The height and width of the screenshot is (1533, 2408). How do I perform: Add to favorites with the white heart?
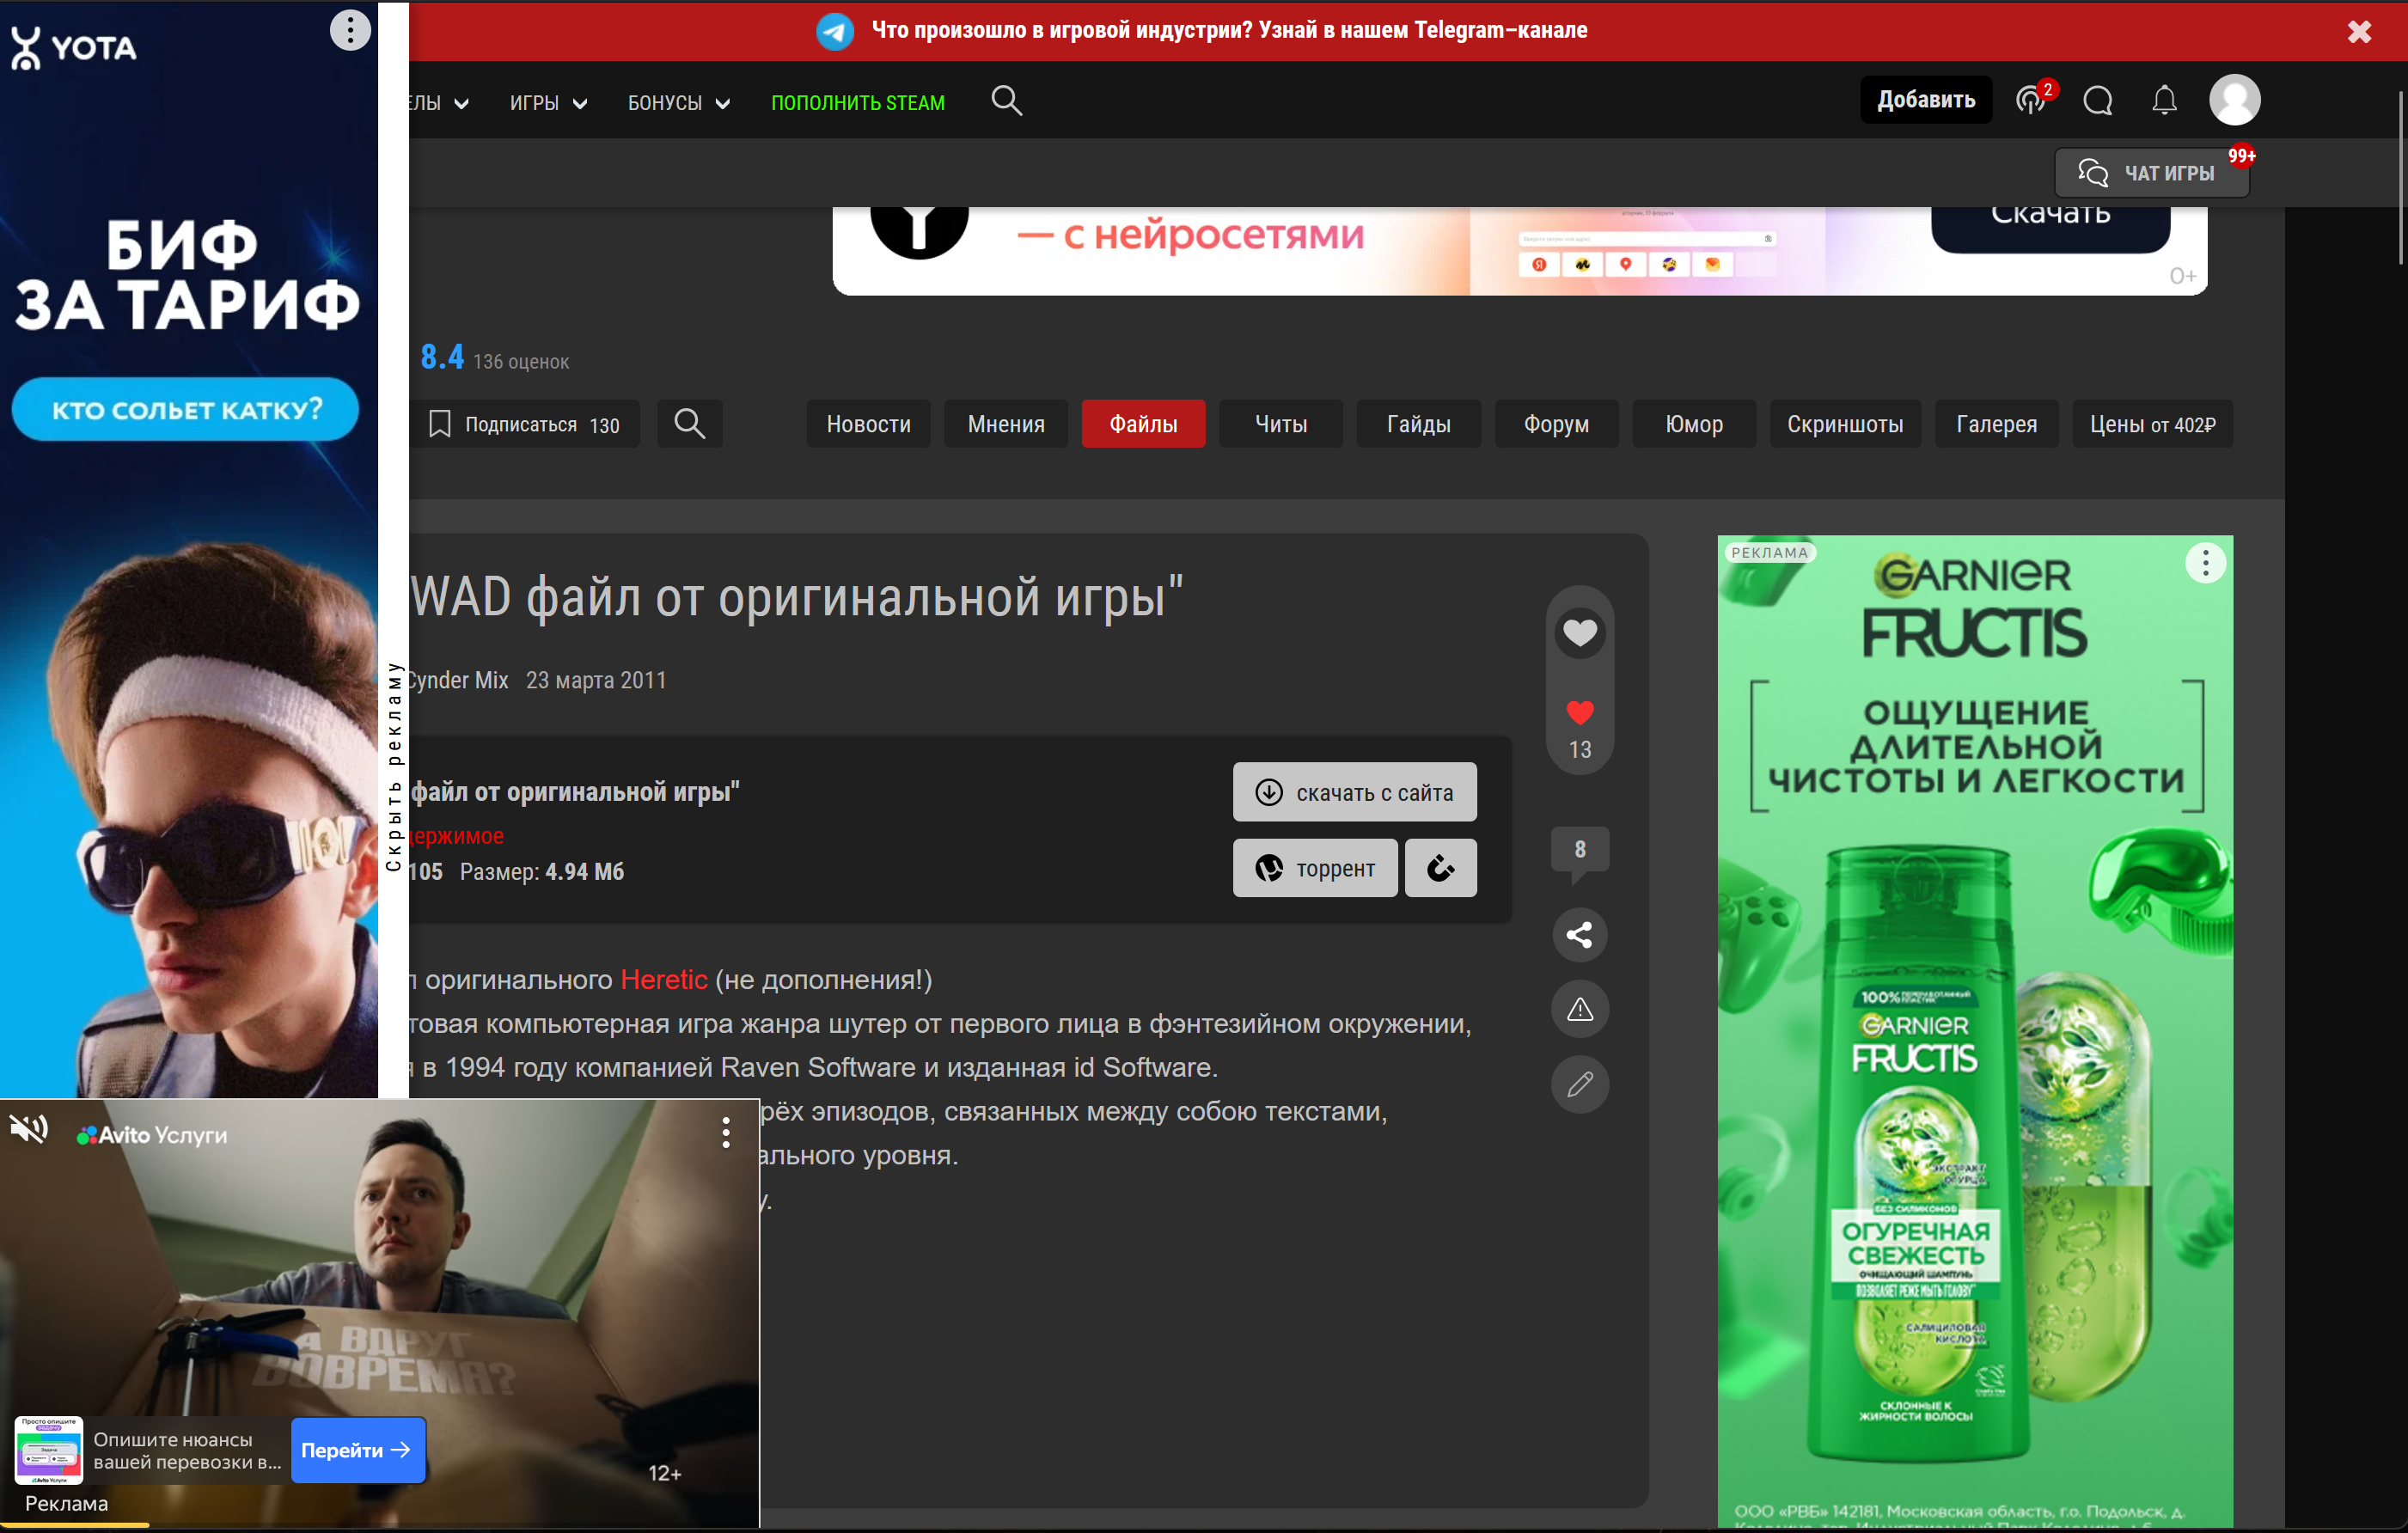[1579, 633]
